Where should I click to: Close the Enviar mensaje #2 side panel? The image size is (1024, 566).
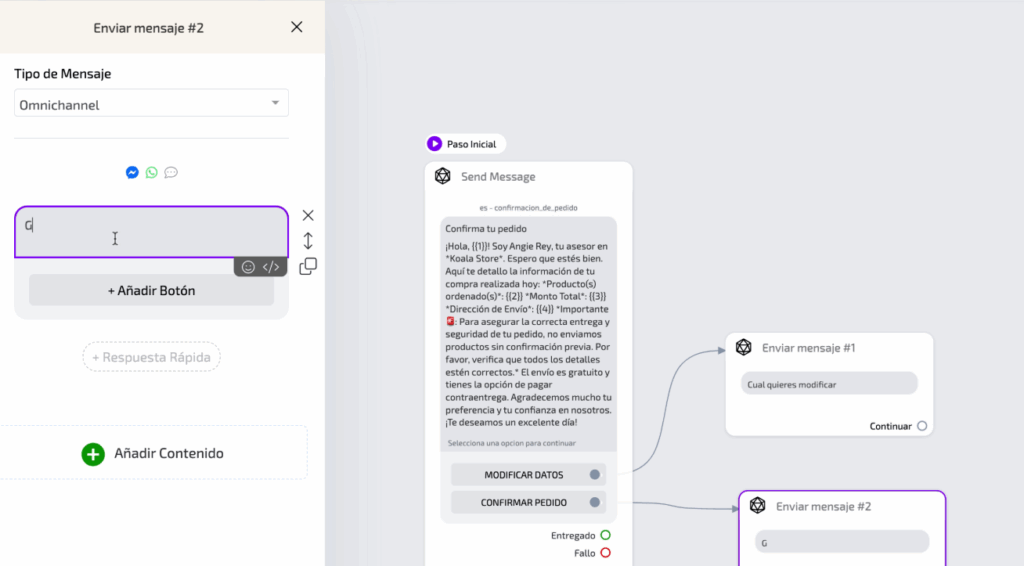[296, 27]
